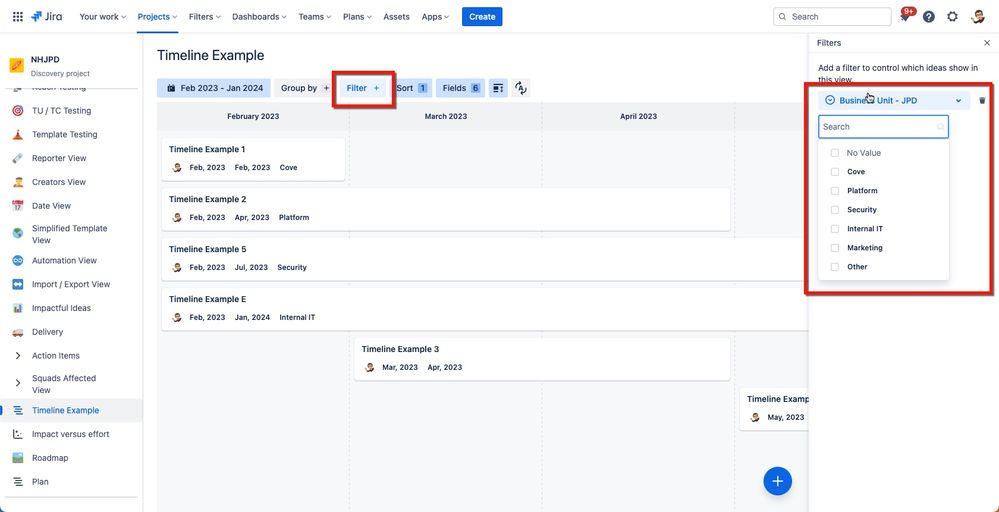Check the No Value option
Screen dimensions: 999x512
(x=835, y=153)
